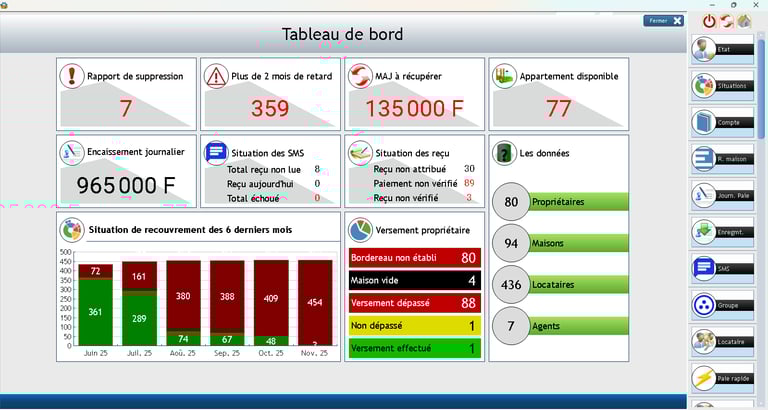This screenshot has width=768, height=410.
Task: Click the Reçu non vérifié line
Action: pyautogui.click(x=423, y=198)
